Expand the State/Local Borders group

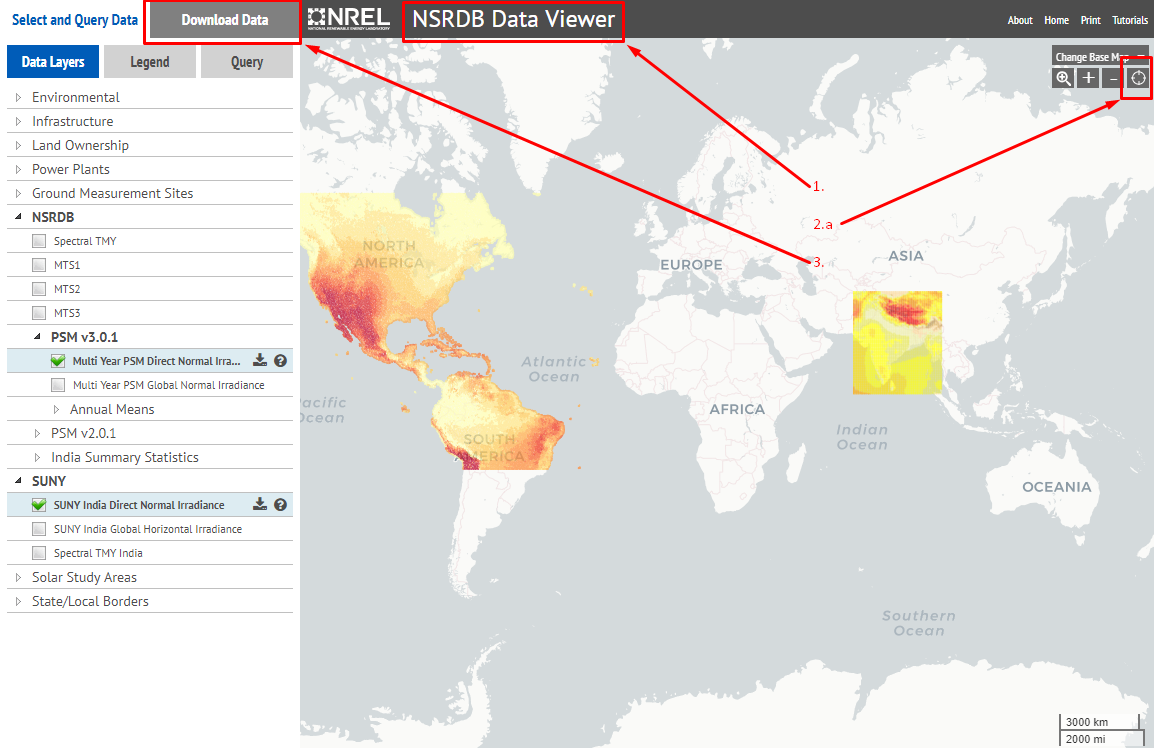pyautogui.click(x=18, y=601)
